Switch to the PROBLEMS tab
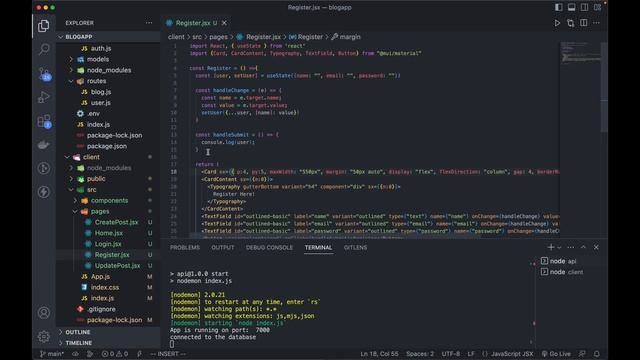Viewport: 640px width, 360px height. [185, 248]
